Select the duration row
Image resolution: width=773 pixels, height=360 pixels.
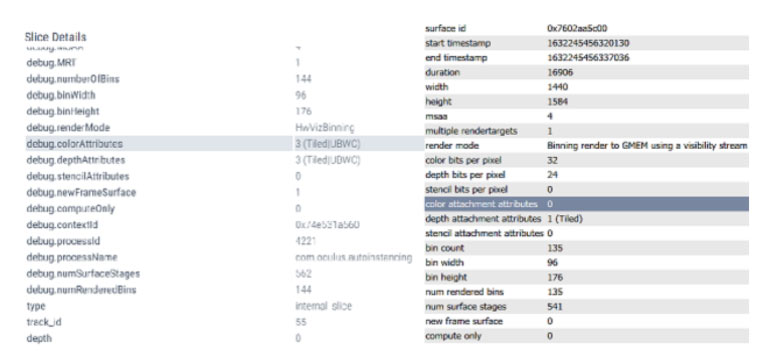click(x=586, y=72)
